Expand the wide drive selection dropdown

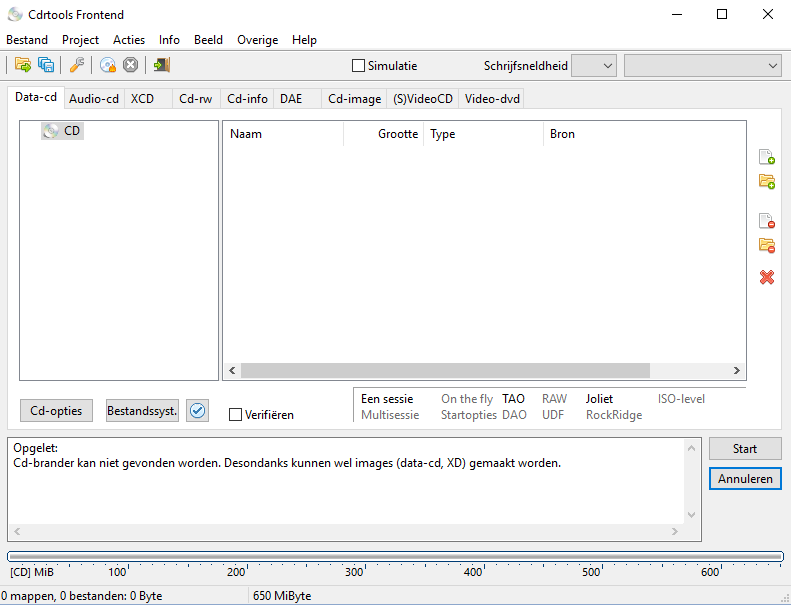coord(702,66)
